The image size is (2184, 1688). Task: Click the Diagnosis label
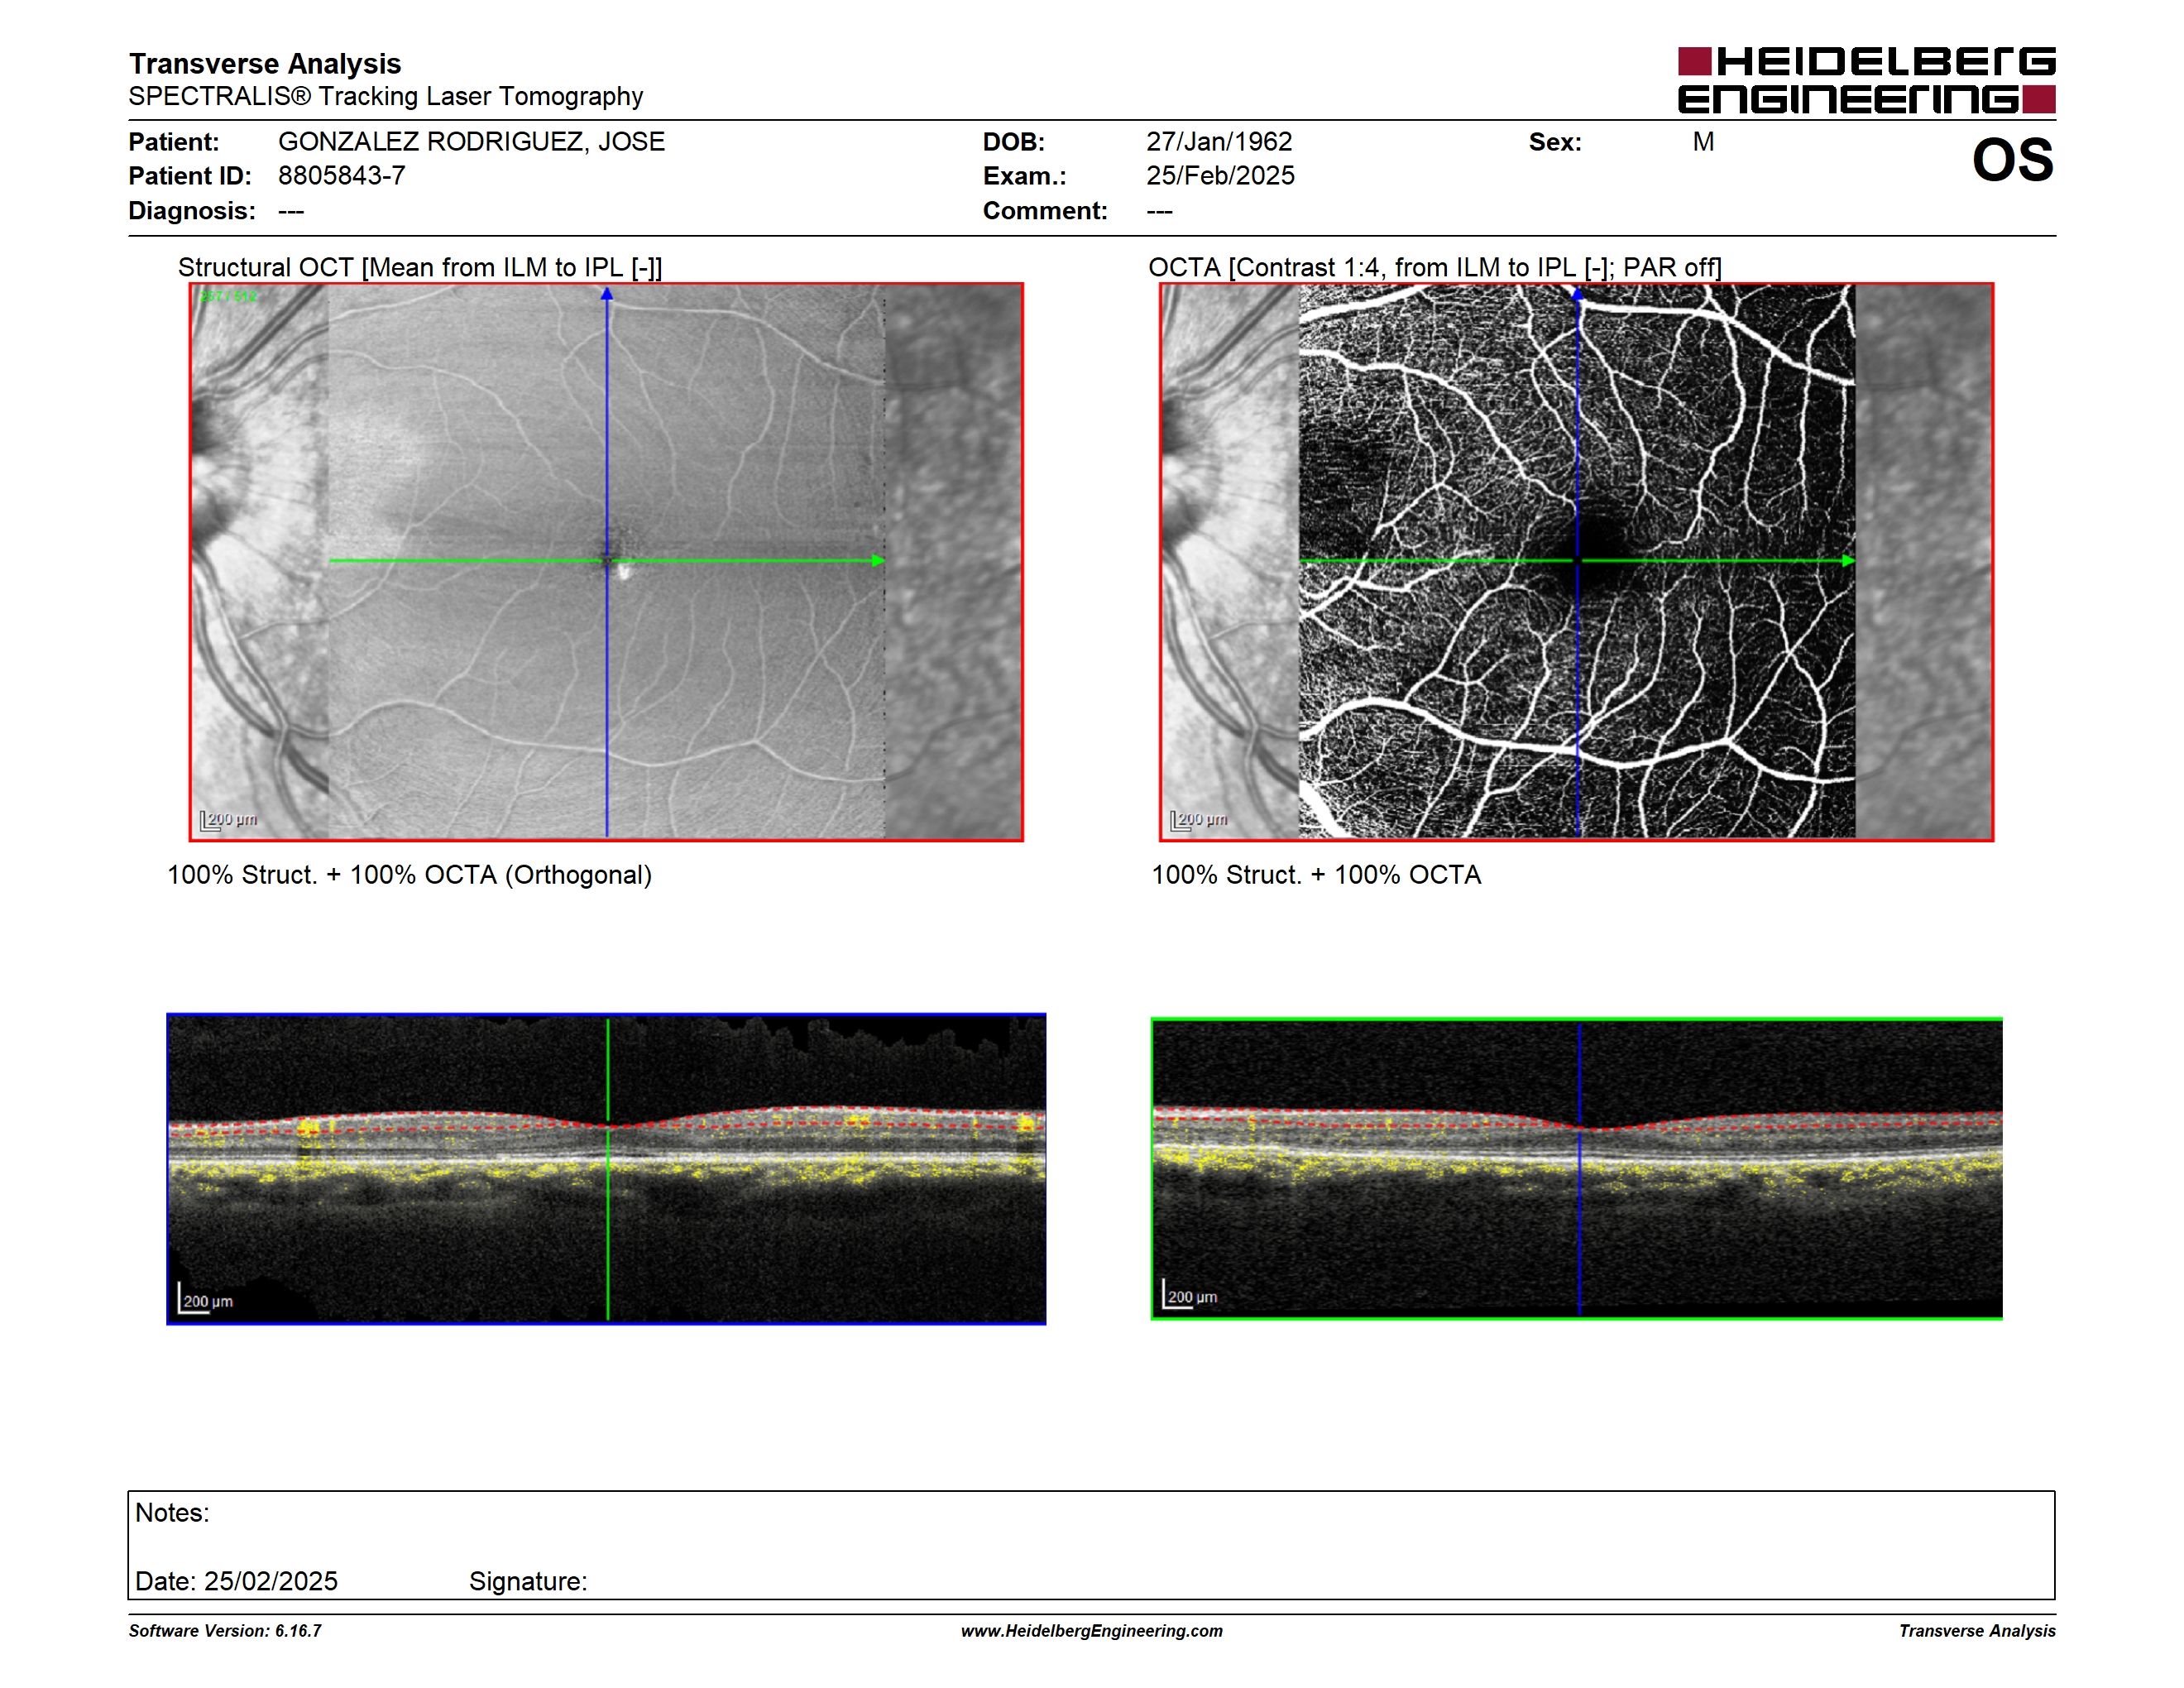(192, 211)
